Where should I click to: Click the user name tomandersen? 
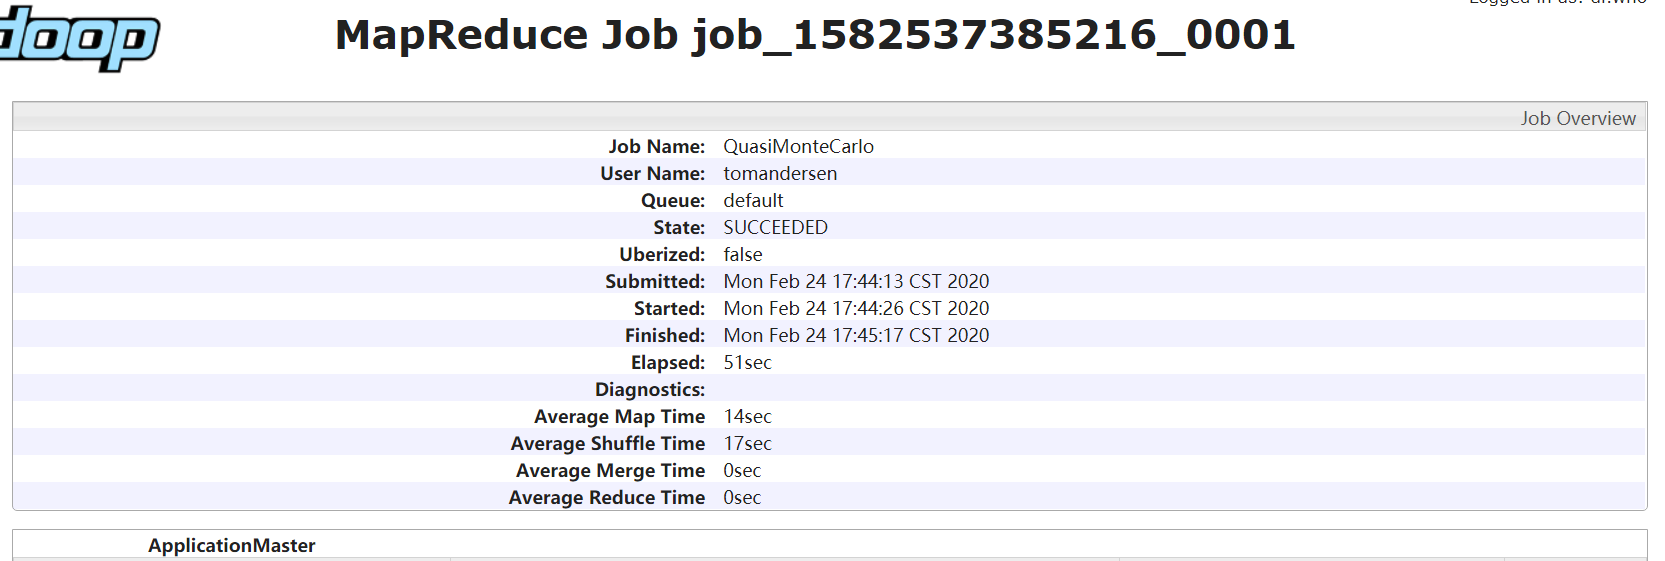pos(780,173)
